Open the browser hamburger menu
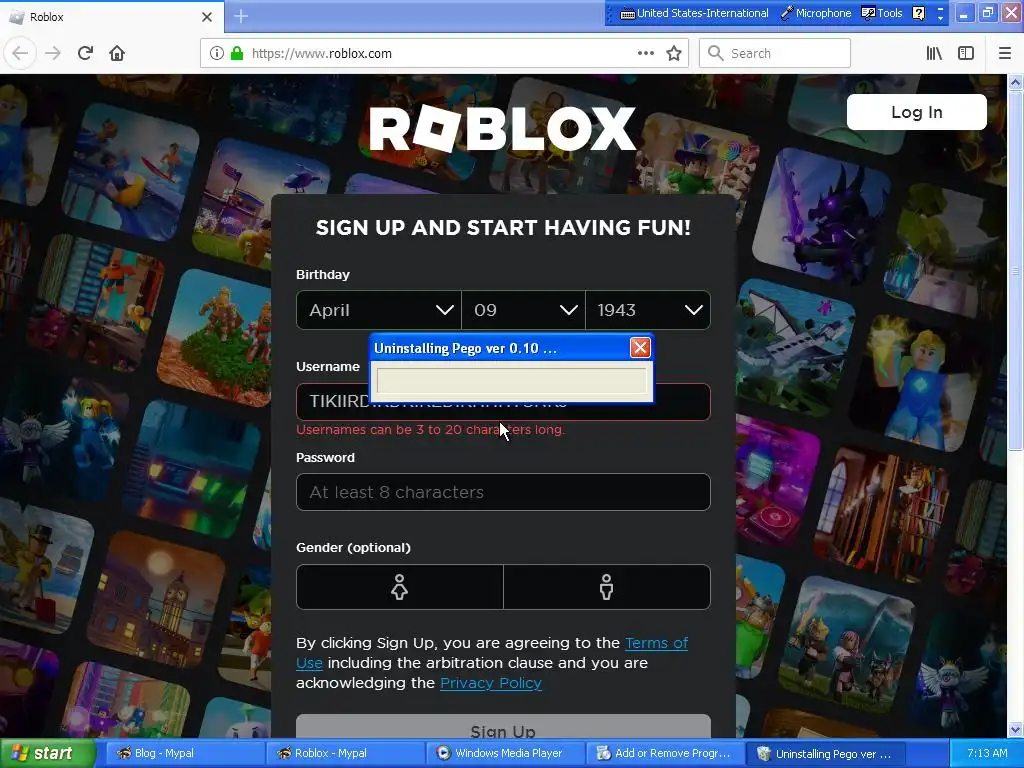1024x768 pixels. [1004, 53]
